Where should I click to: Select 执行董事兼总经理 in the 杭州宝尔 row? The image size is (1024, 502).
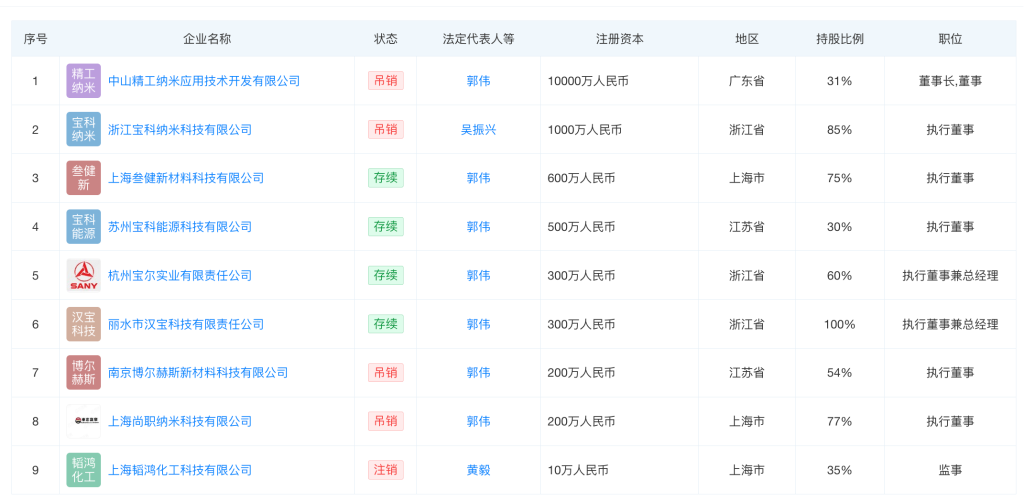[x=950, y=275]
